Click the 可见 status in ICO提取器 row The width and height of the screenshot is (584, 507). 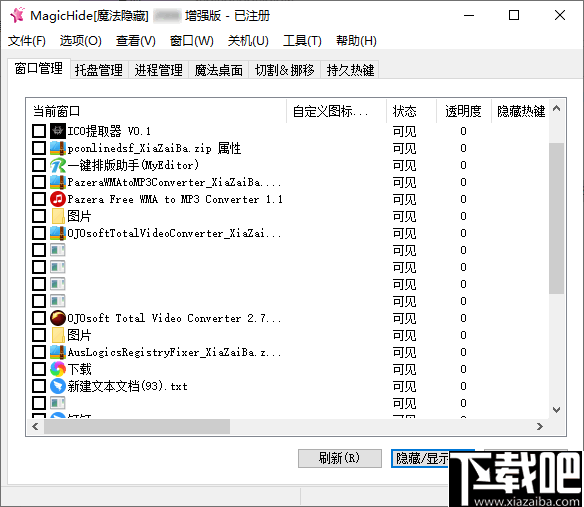(x=404, y=131)
